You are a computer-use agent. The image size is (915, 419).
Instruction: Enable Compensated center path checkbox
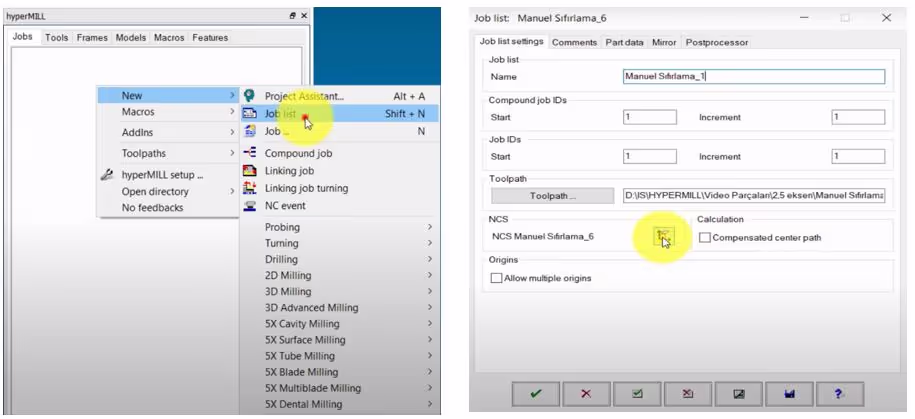coord(705,238)
